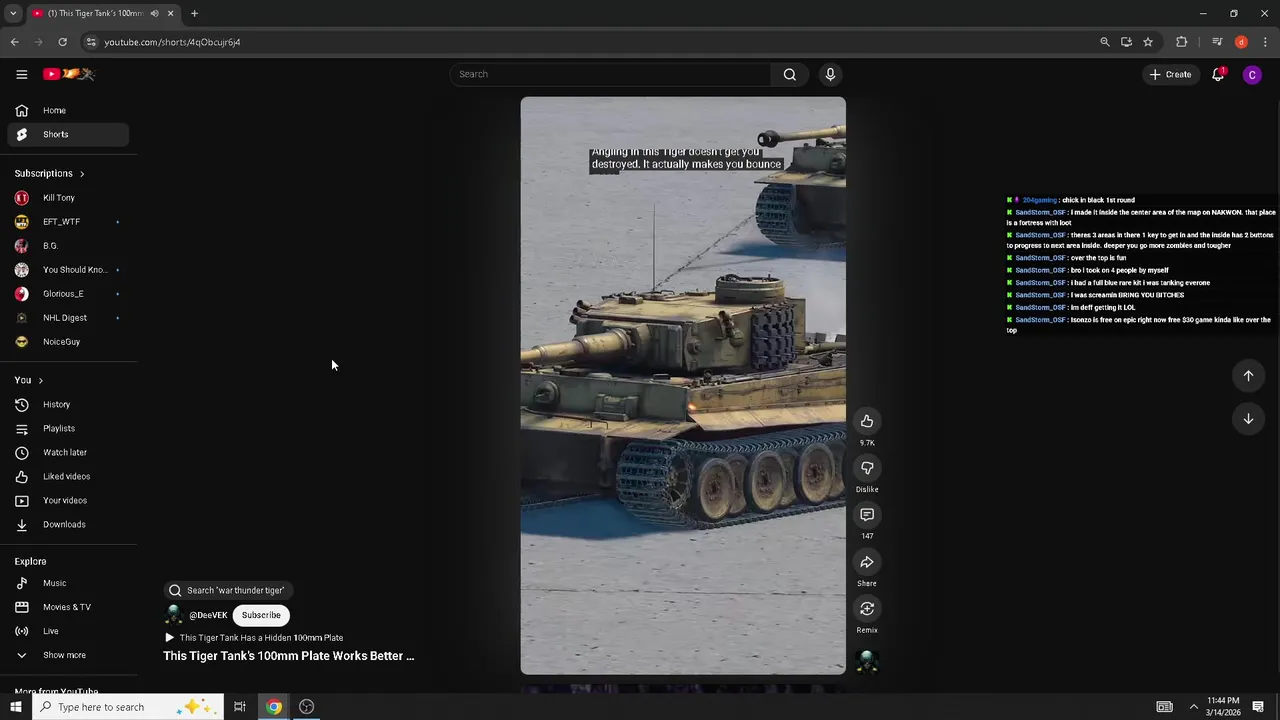Click the Create button

pyautogui.click(x=1170, y=74)
